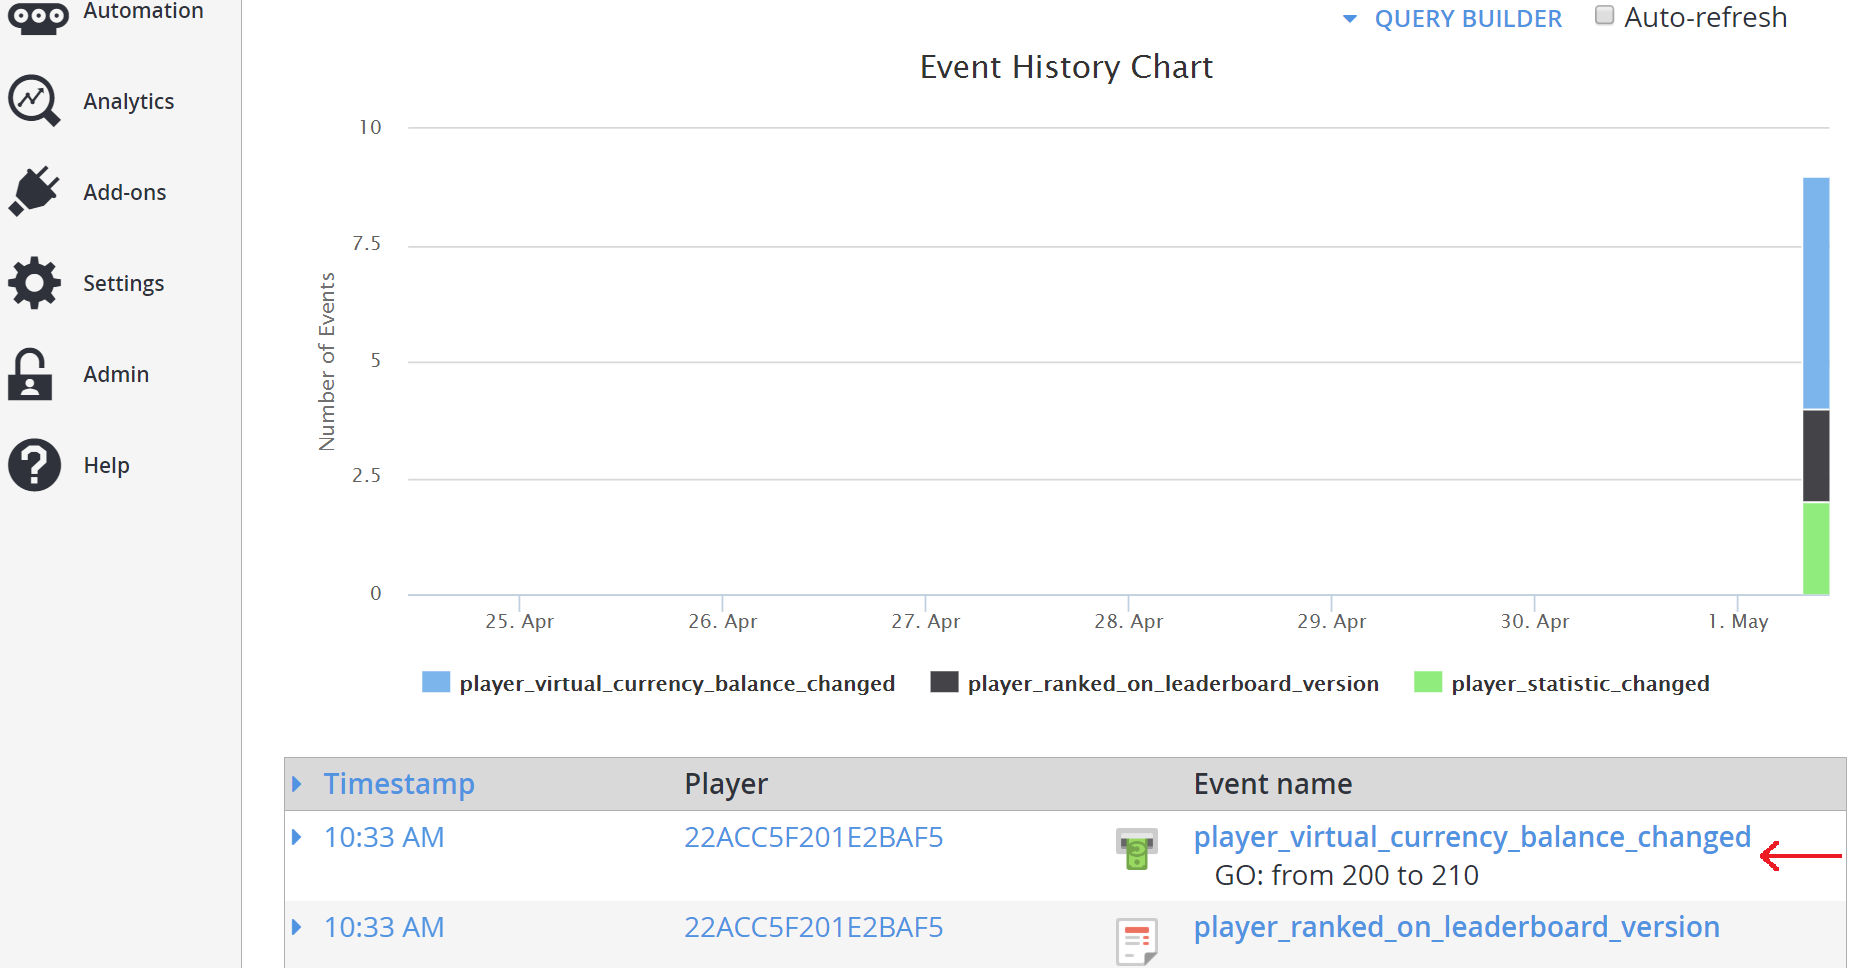1861x968 pixels.
Task: Enable the Auto-refresh checkbox
Action: click(x=1604, y=15)
